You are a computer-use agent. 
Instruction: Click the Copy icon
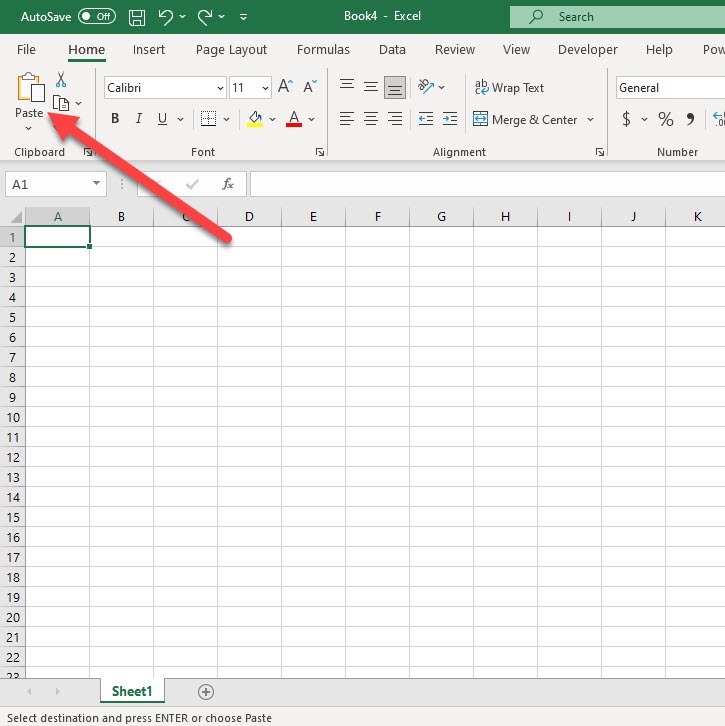pyautogui.click(x=61, y=103)
